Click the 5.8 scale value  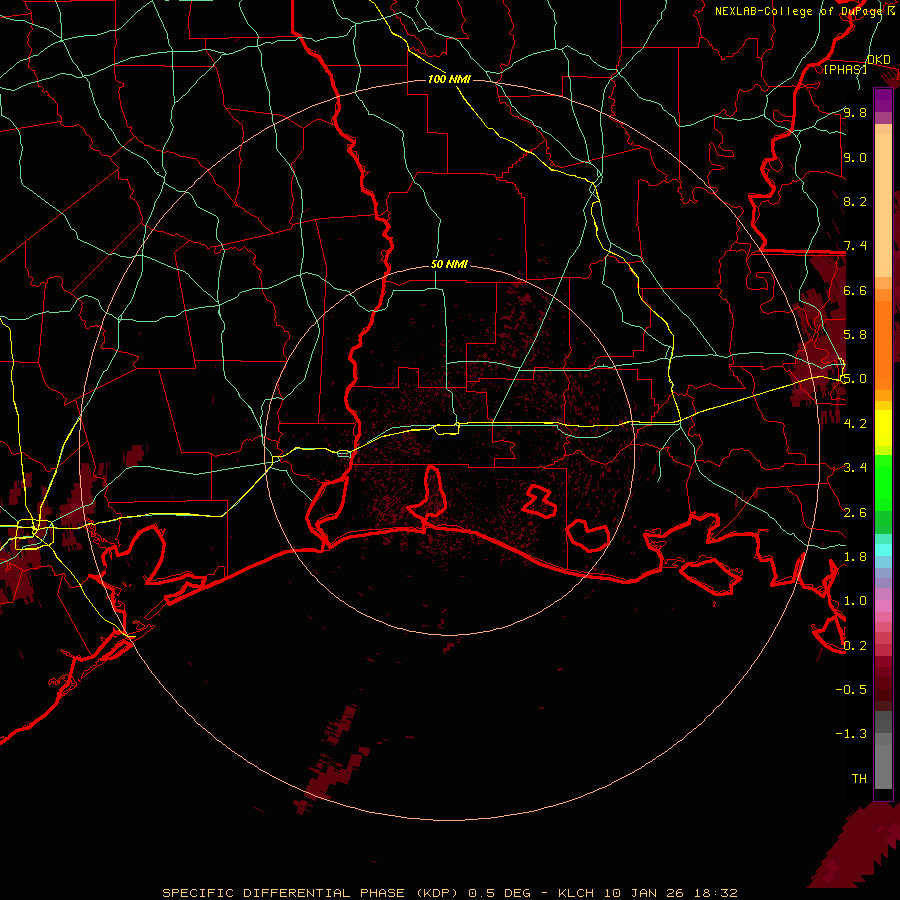[855, 334]
